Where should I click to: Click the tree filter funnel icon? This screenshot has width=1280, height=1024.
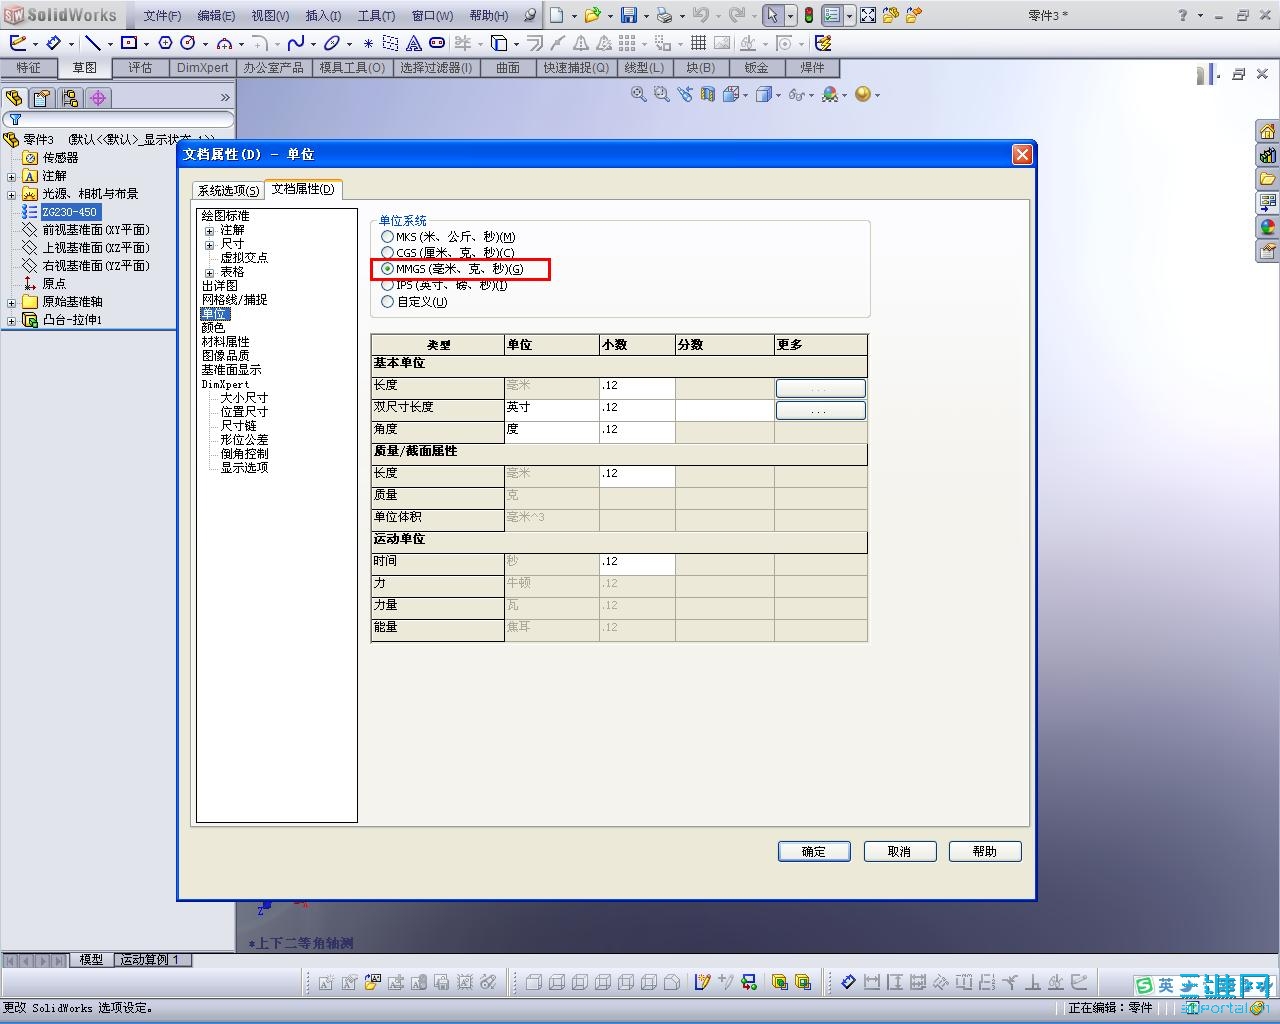[15, 119]
